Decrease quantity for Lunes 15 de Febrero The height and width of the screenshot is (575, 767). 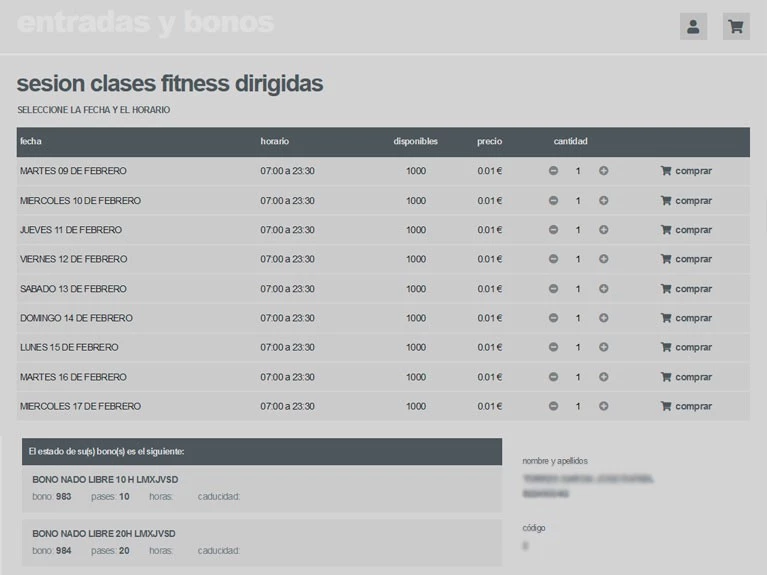click(553, 348)
